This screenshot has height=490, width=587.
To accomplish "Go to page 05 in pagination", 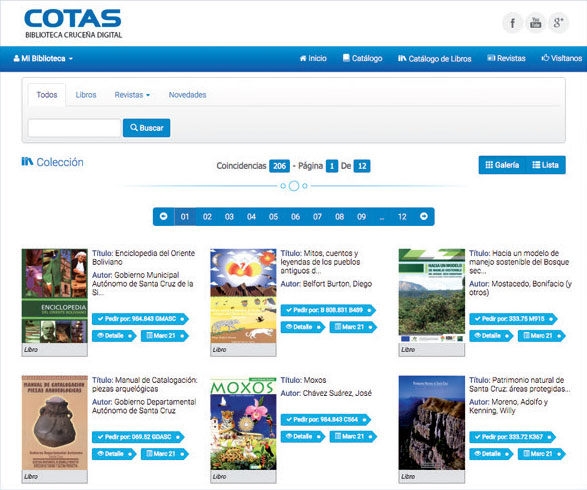I will pos(273,217).
